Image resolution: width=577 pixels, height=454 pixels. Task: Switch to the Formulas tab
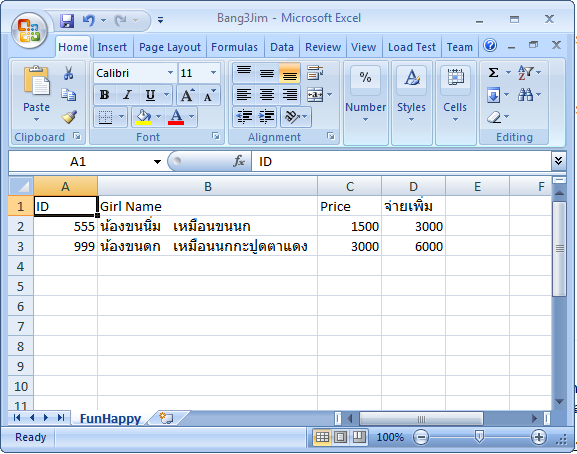[x=234, y=47]
